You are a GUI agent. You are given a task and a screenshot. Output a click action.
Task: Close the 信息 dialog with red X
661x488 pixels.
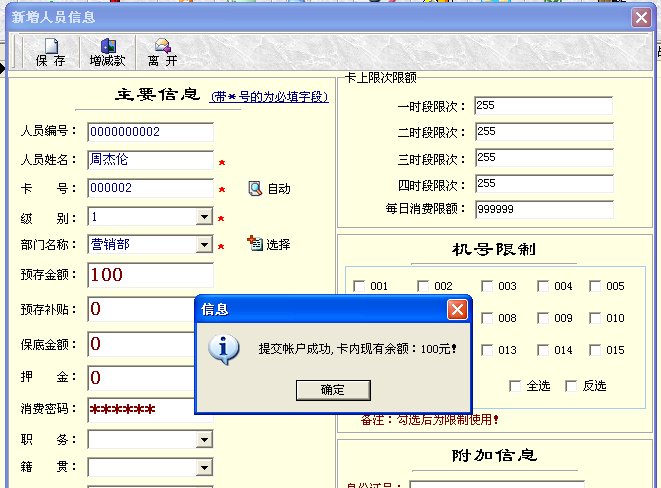pos(456,309)
